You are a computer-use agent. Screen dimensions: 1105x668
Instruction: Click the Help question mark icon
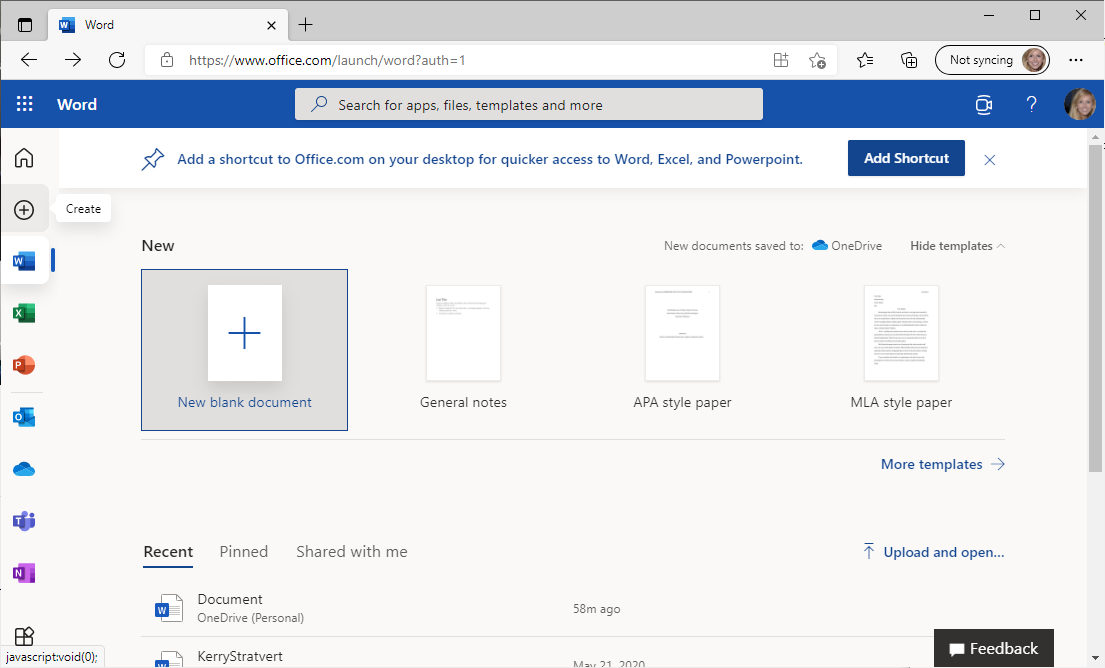pyautogui.click(x=1032, y=105)
